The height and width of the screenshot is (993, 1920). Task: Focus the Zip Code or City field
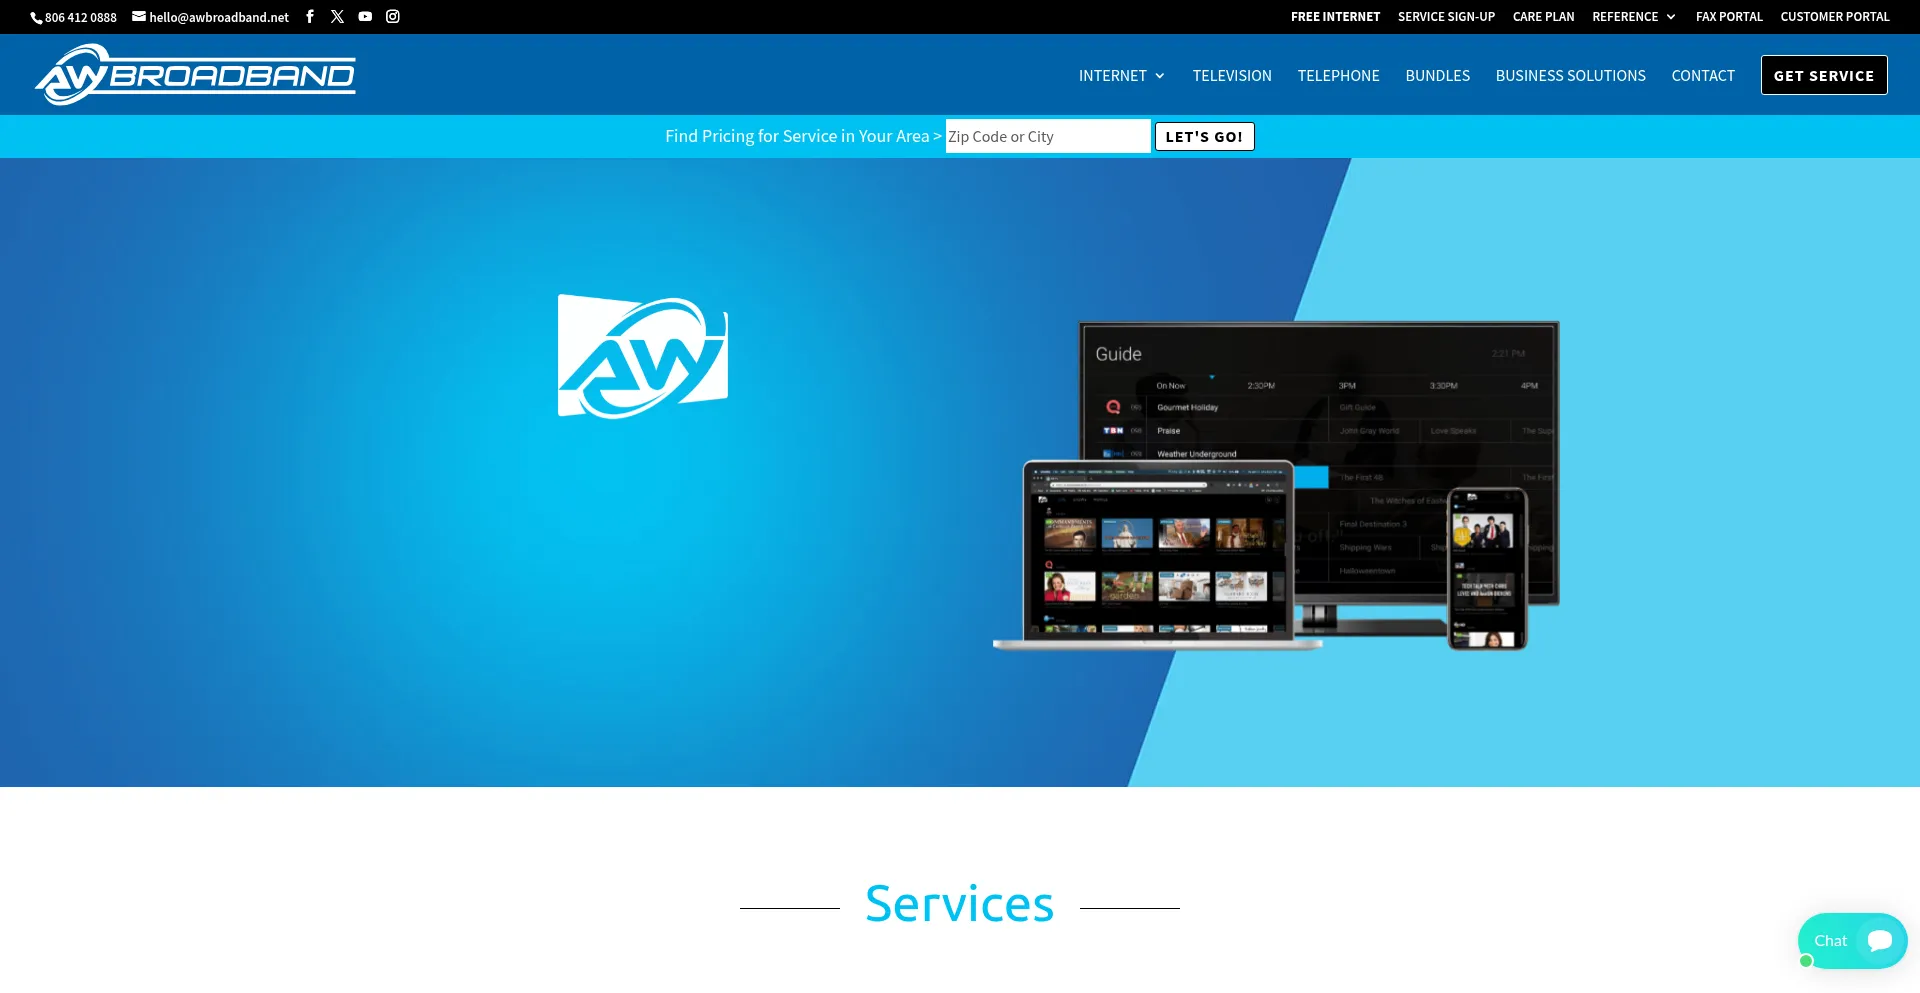pyautogui.click(x=1047, y=137)
